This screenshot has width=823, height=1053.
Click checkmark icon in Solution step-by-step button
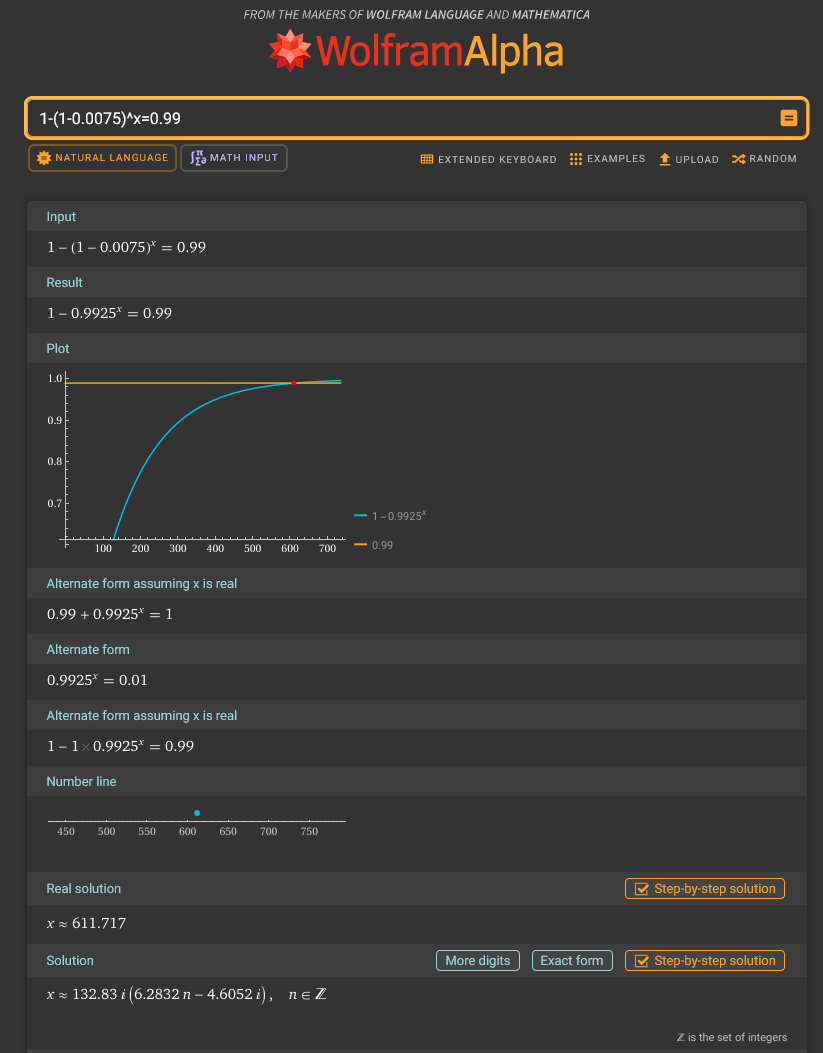[642, 961]
